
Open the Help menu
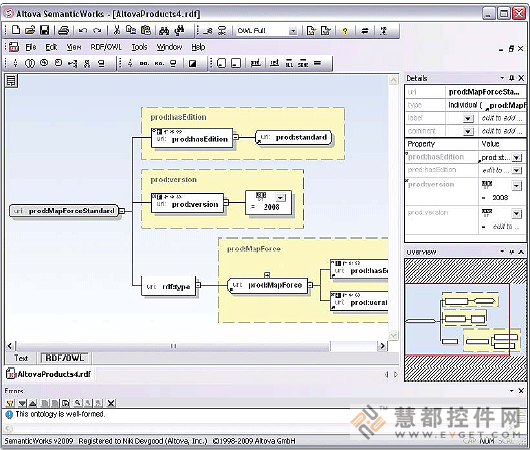pos(198,47)
